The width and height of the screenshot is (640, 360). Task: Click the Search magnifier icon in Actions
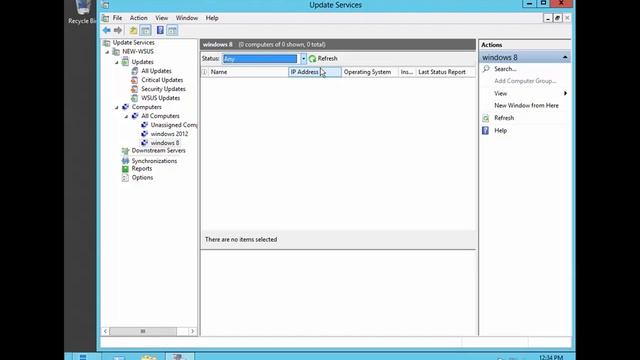486,69
